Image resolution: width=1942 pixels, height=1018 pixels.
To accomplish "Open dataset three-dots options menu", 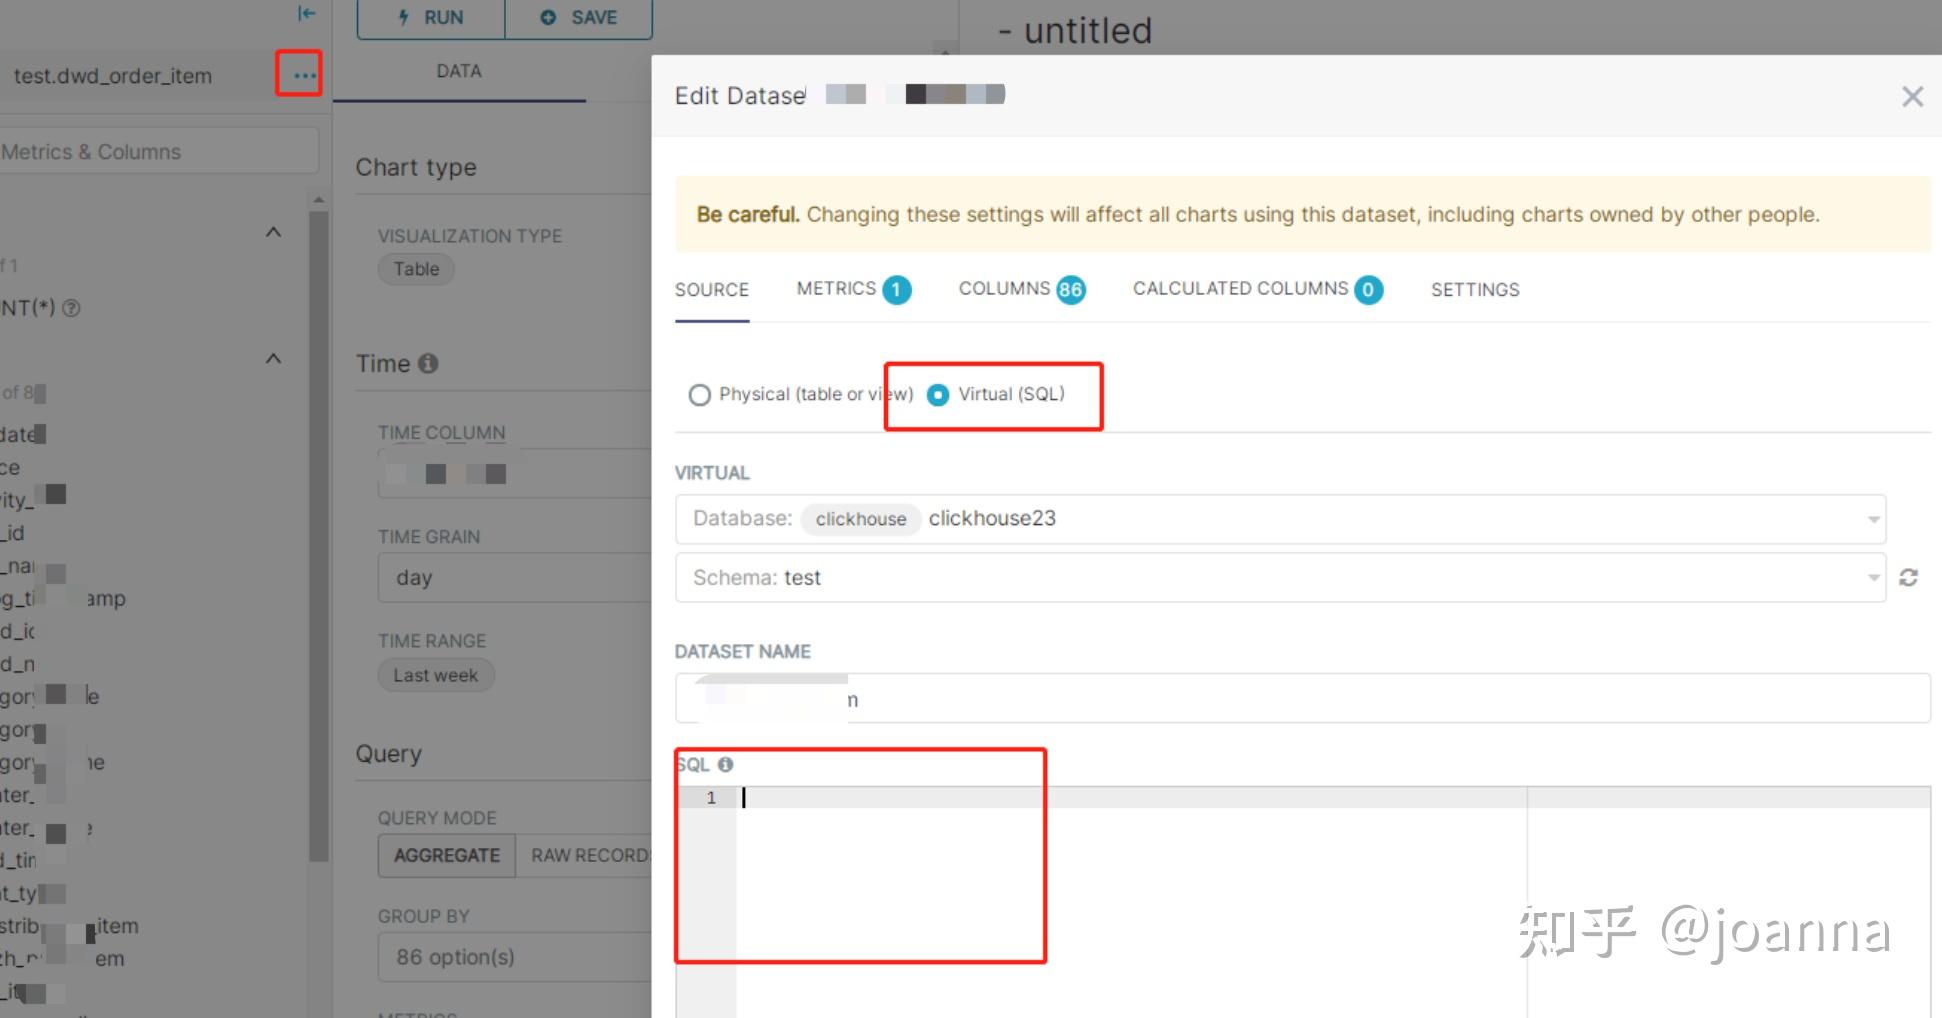I will 299,75.
